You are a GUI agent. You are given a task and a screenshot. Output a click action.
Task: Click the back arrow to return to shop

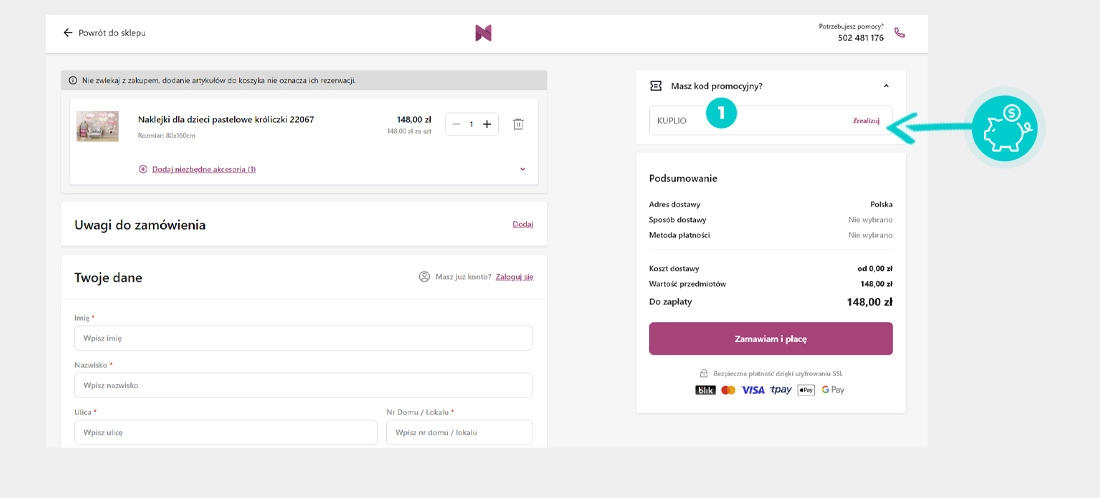tap(68, 33)
